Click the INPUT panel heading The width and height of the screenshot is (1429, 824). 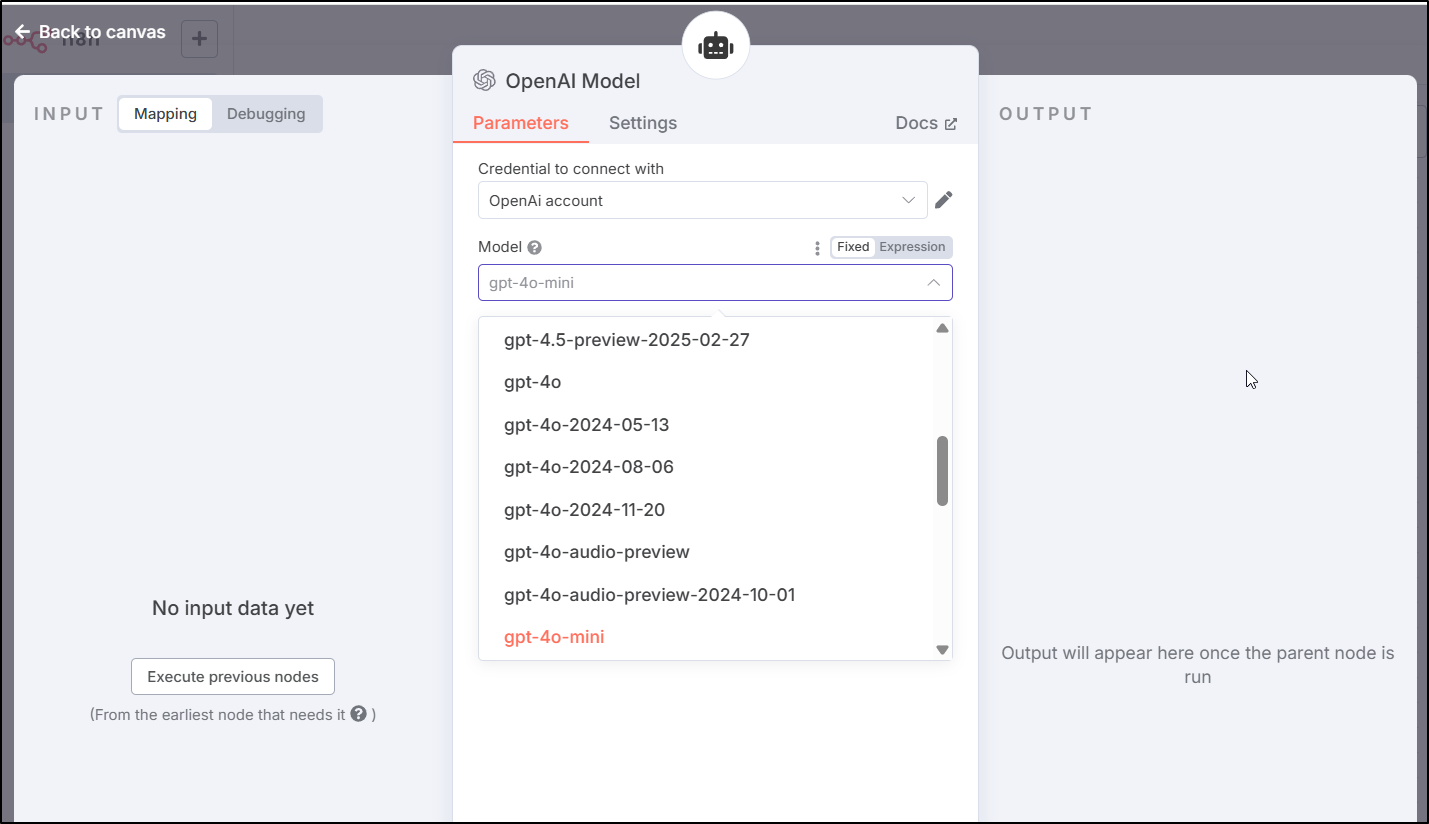69,114
